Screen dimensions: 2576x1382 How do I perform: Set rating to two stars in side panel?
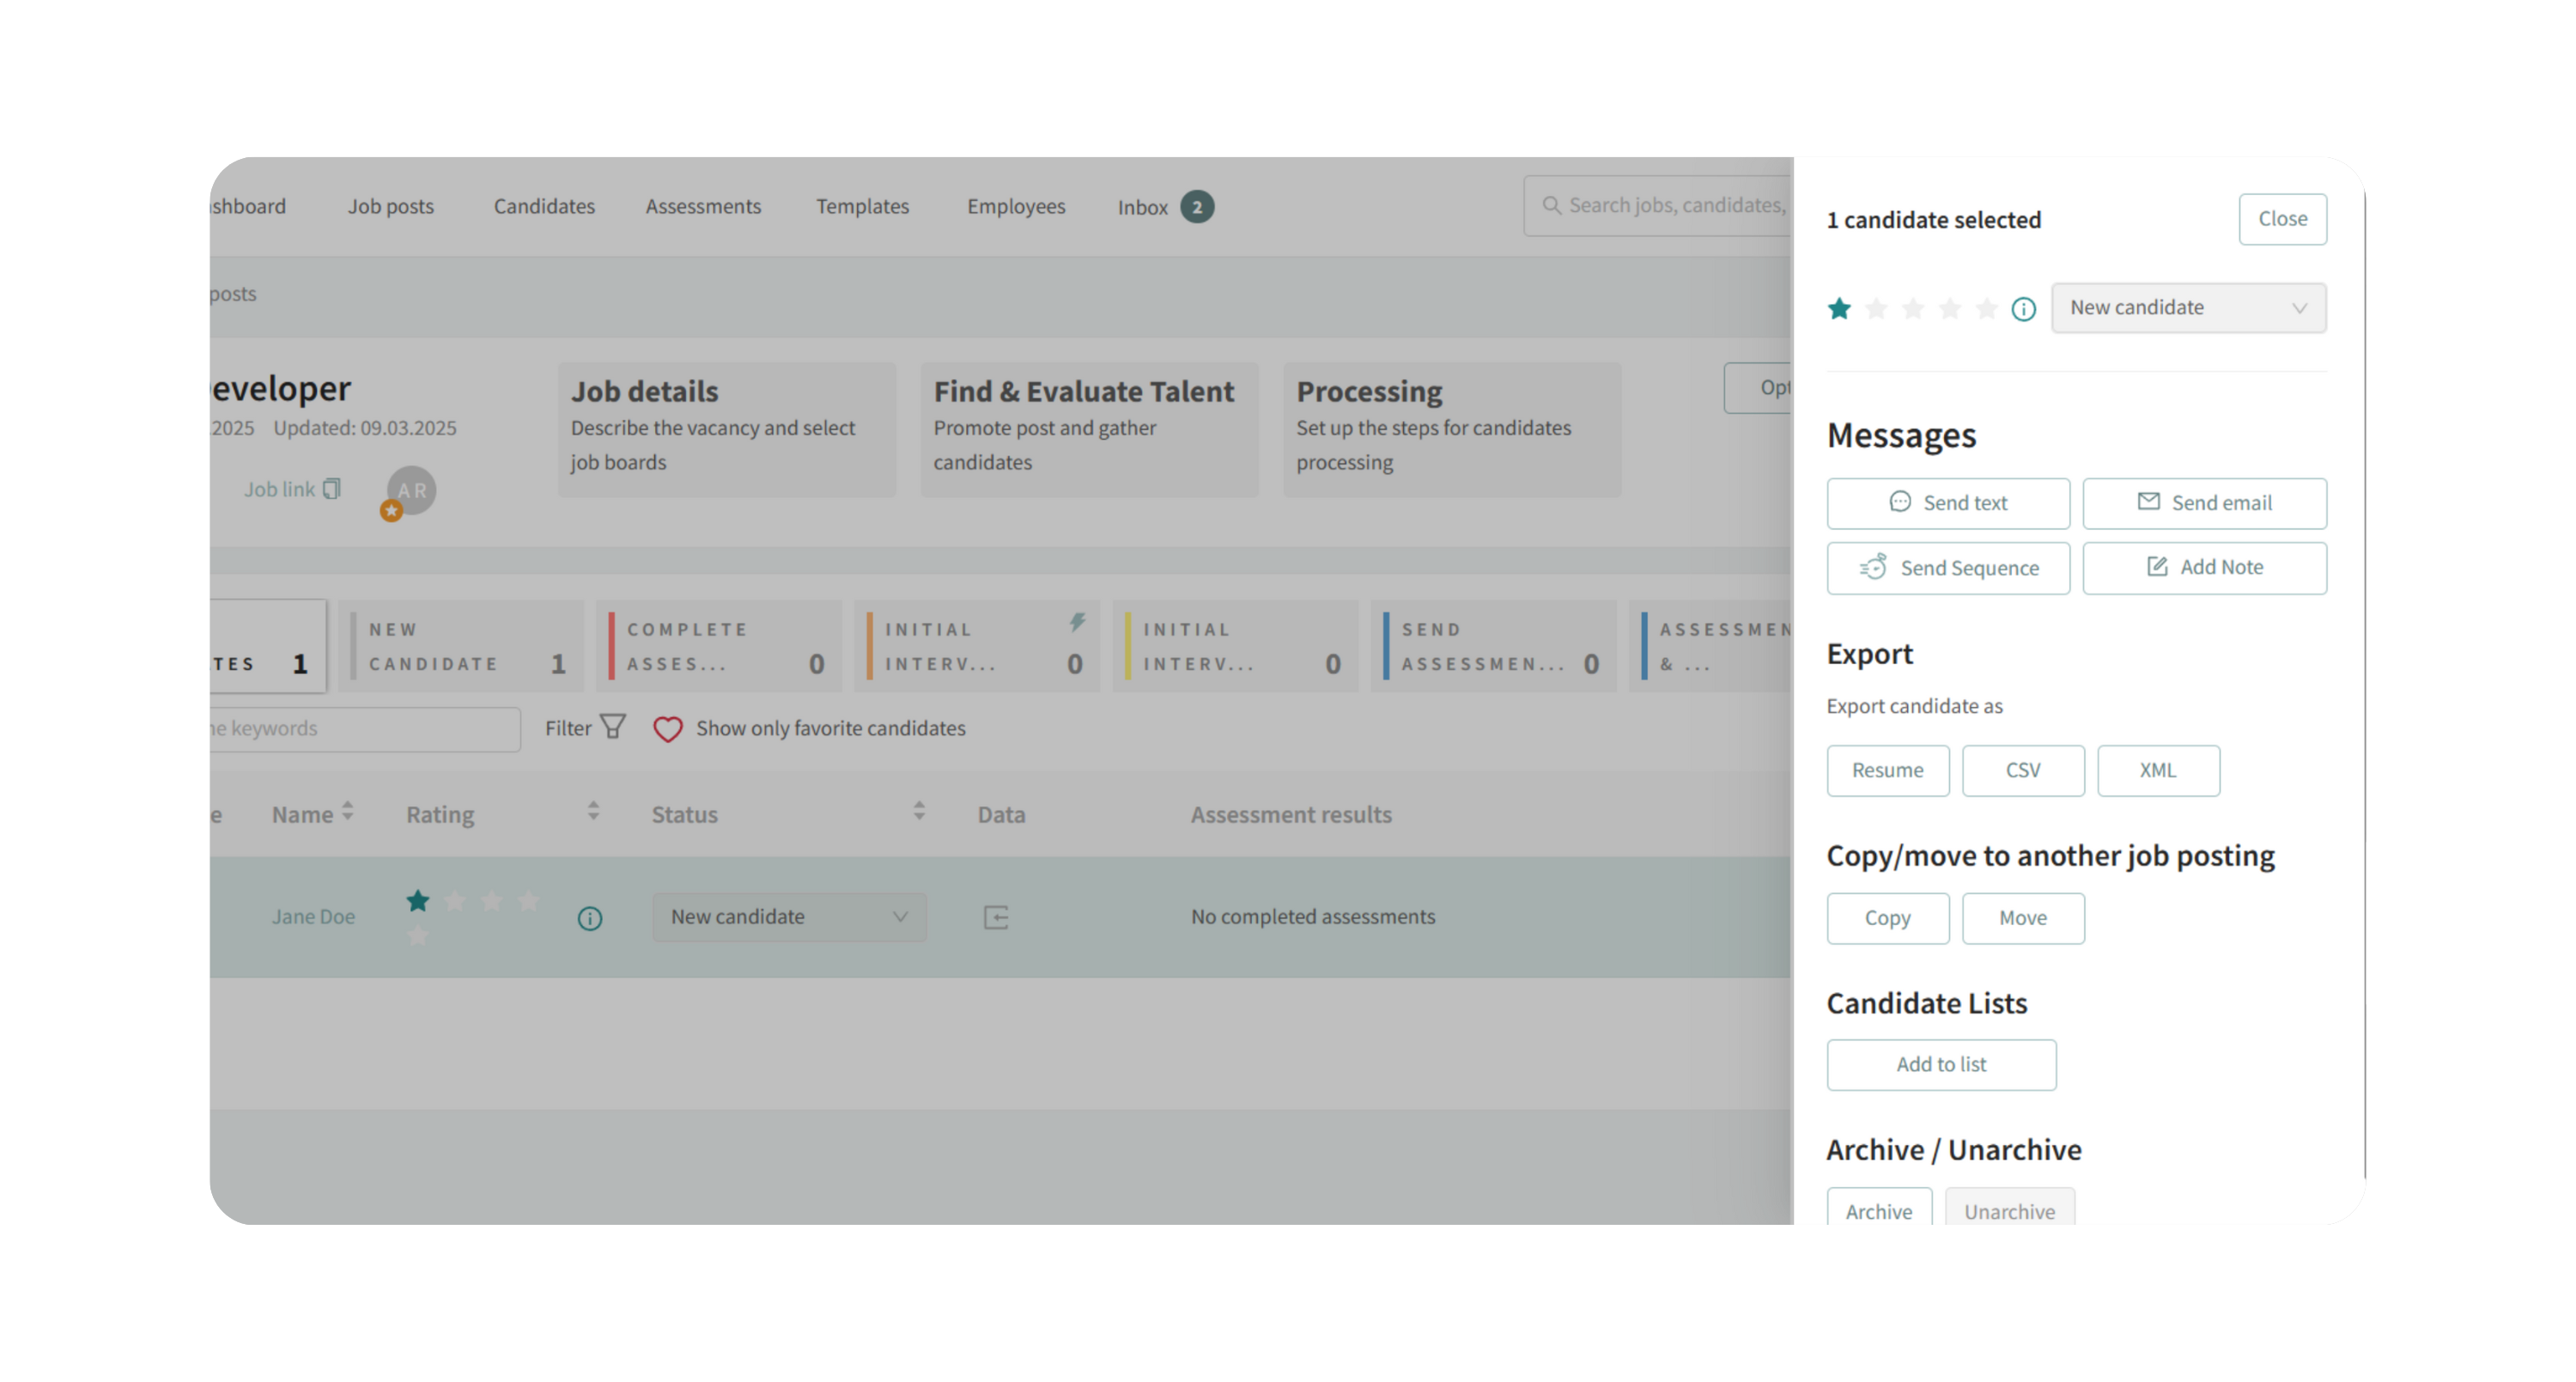click(x=1876, y=308)
